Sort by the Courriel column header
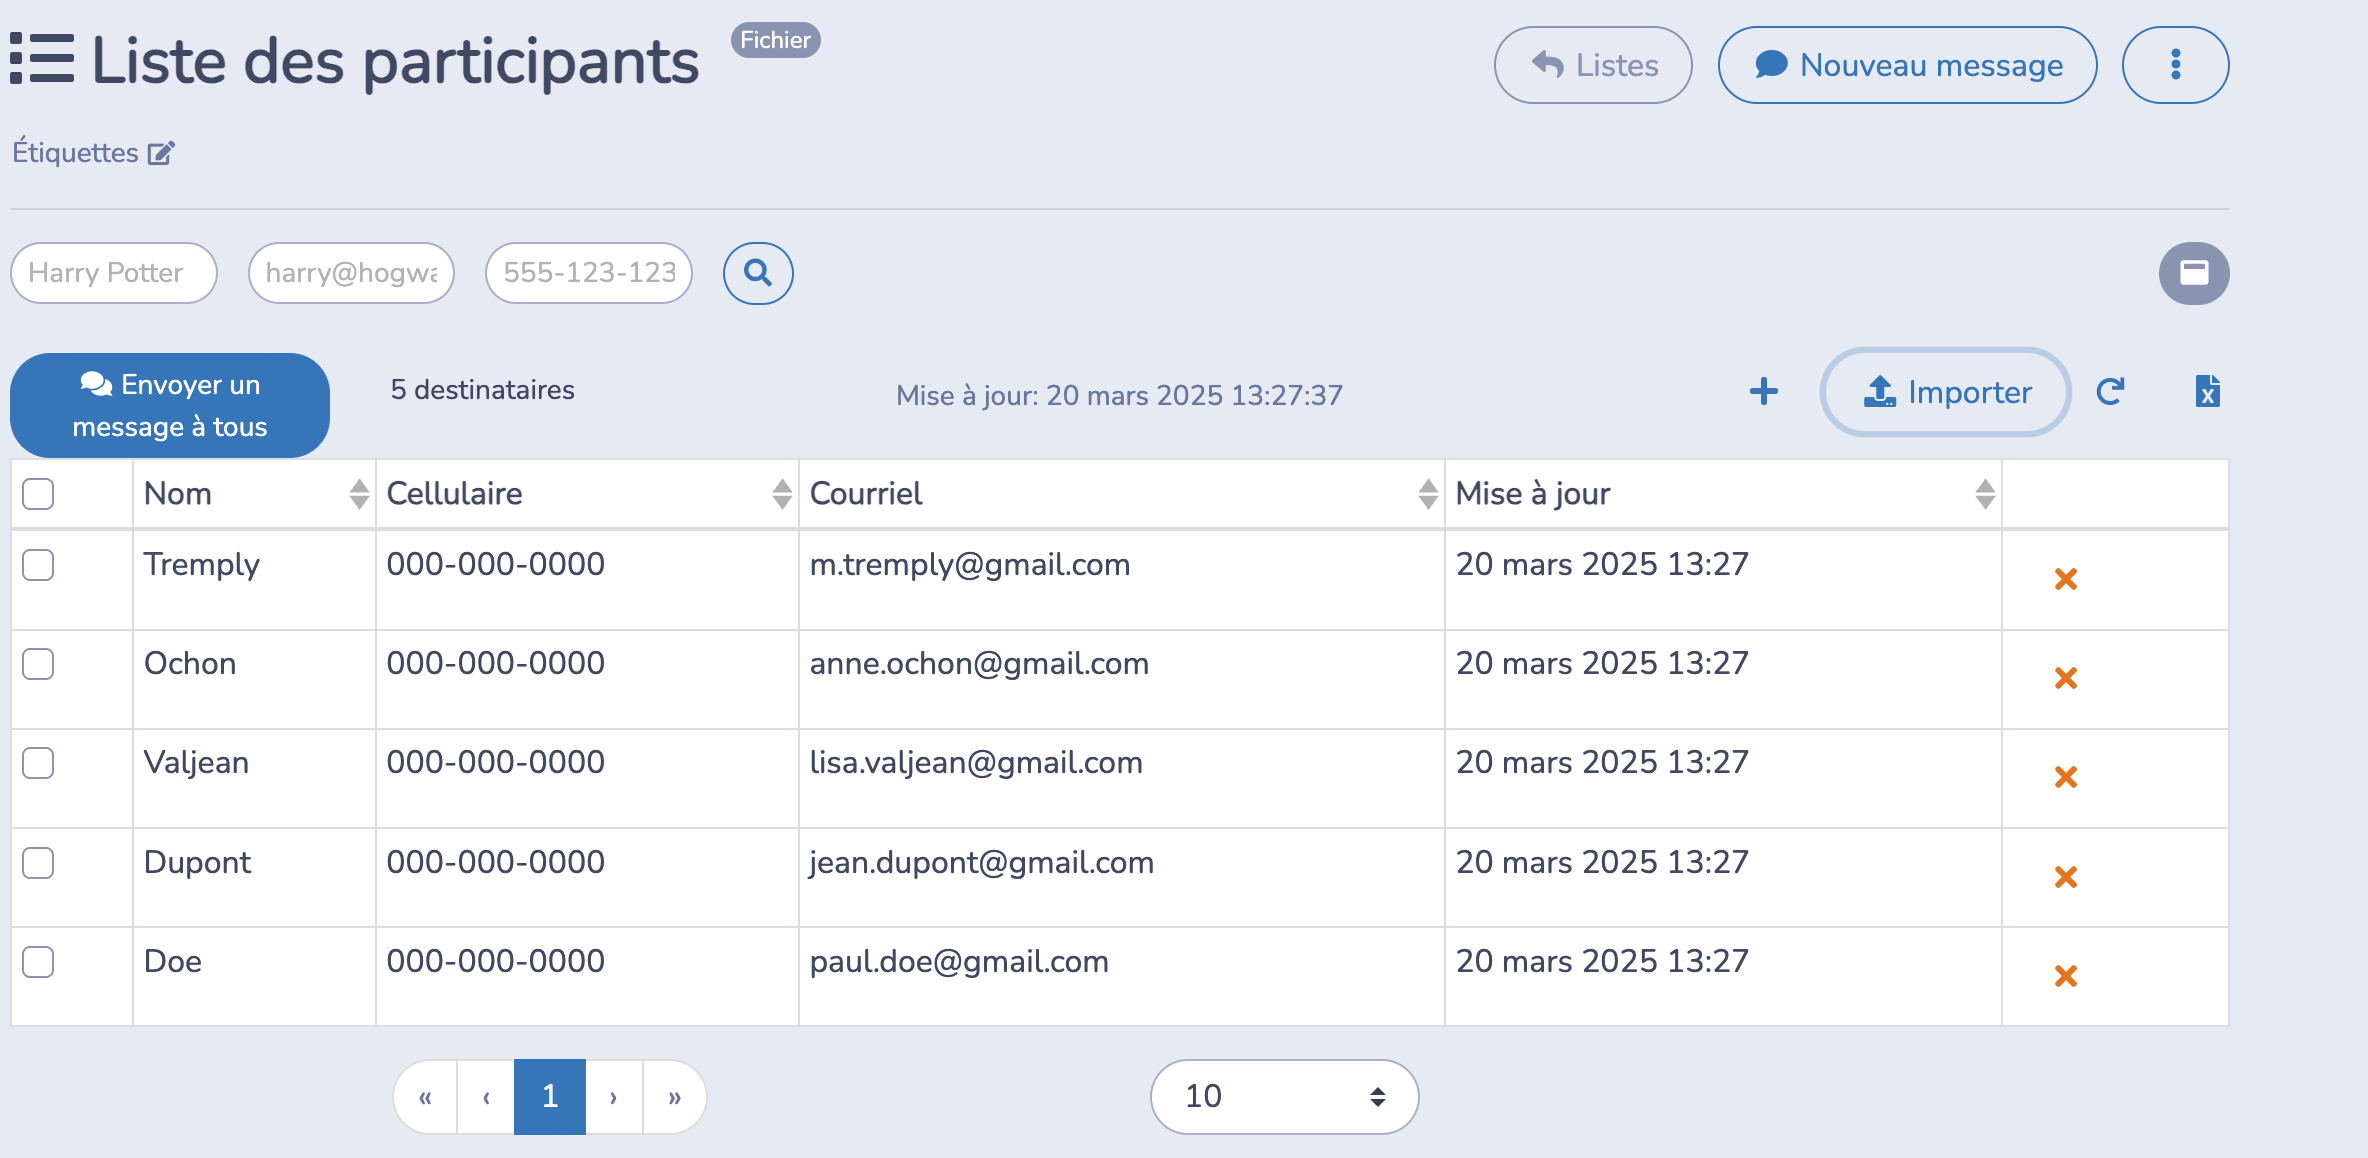The height and width of the screenshot is (1158, 2368). [x=1122, y=494]
